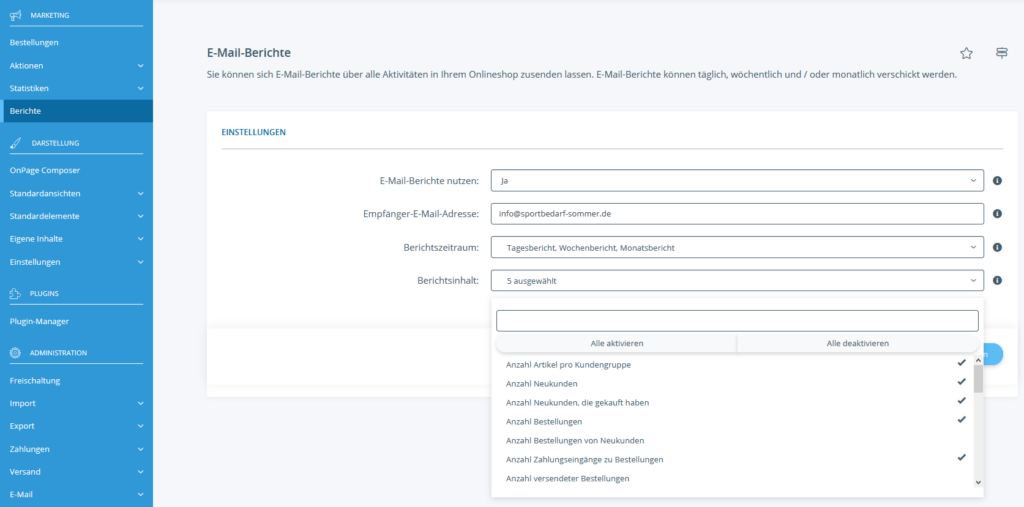
Task: Click Alle aktivieren button
Action: [616, 343]
